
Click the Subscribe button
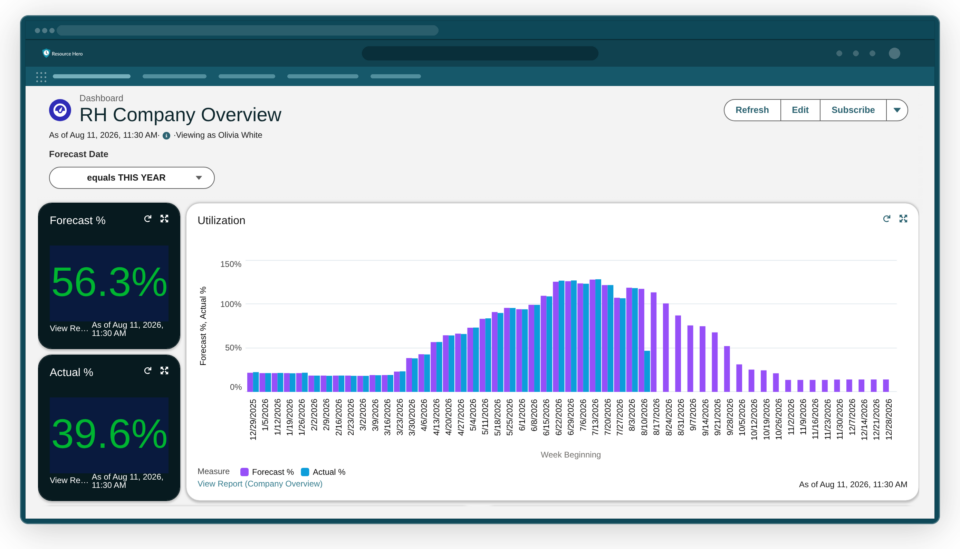pyautogui.click(x=853, y=110)
